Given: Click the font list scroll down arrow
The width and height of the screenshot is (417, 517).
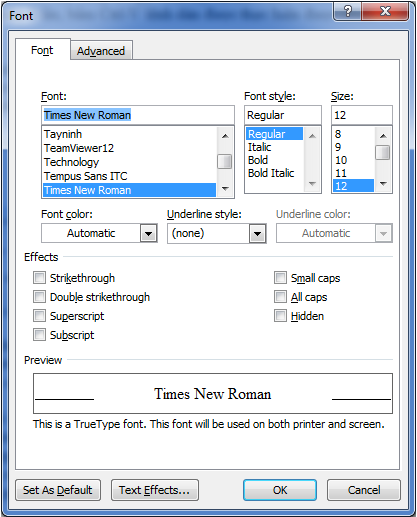Looking at the screenshot, I should coord(225,189).
